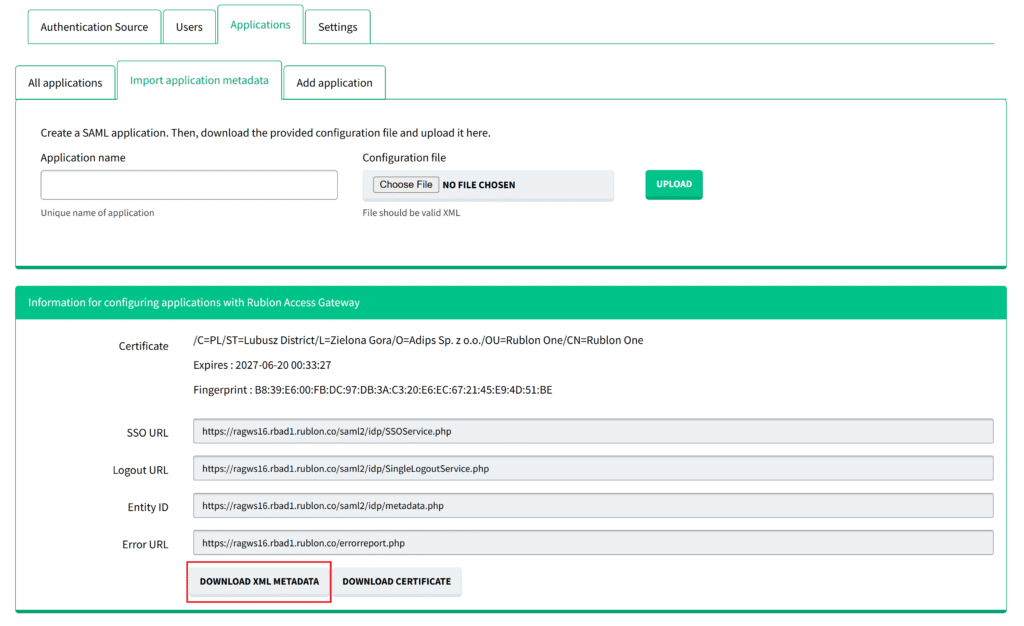Click the green UPLOAD button
1024x626 pixels.
673,184
